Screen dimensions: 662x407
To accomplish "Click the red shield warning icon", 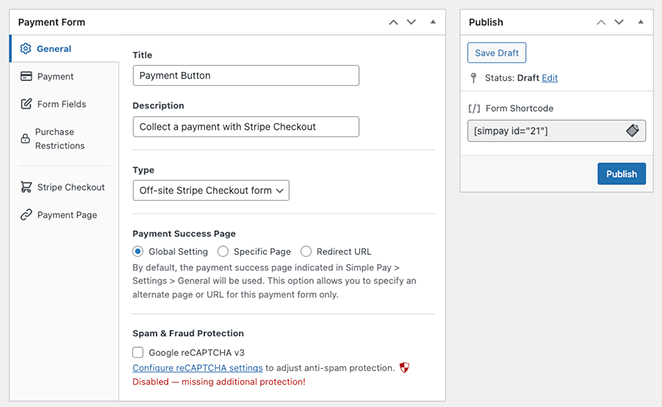I will [404, 368].
